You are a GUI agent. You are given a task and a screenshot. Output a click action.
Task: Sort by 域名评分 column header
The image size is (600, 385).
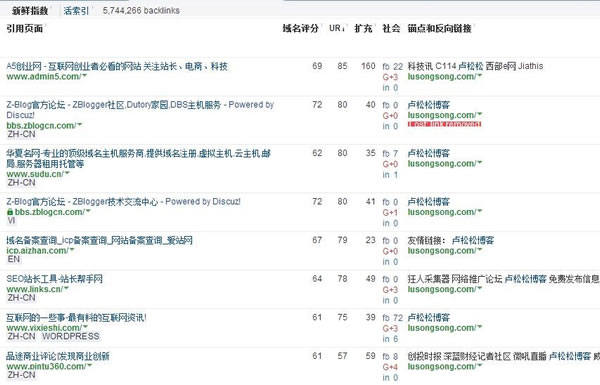coord(300,28)
